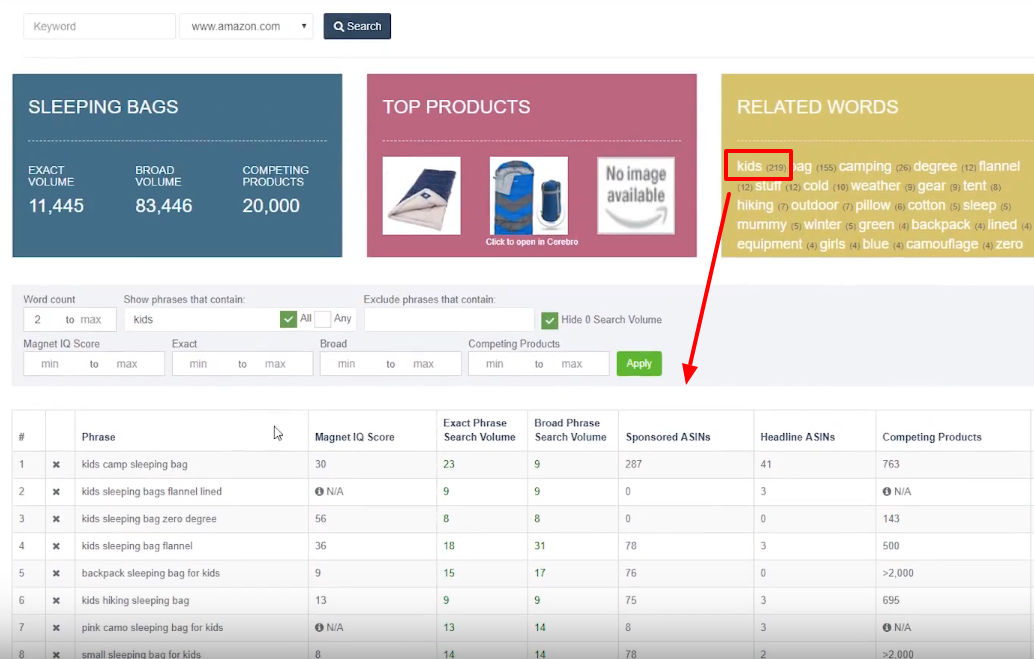Click phrase 'kids camp sleeping bag'
Screen dimensions: 1034x659
[135, 464]
